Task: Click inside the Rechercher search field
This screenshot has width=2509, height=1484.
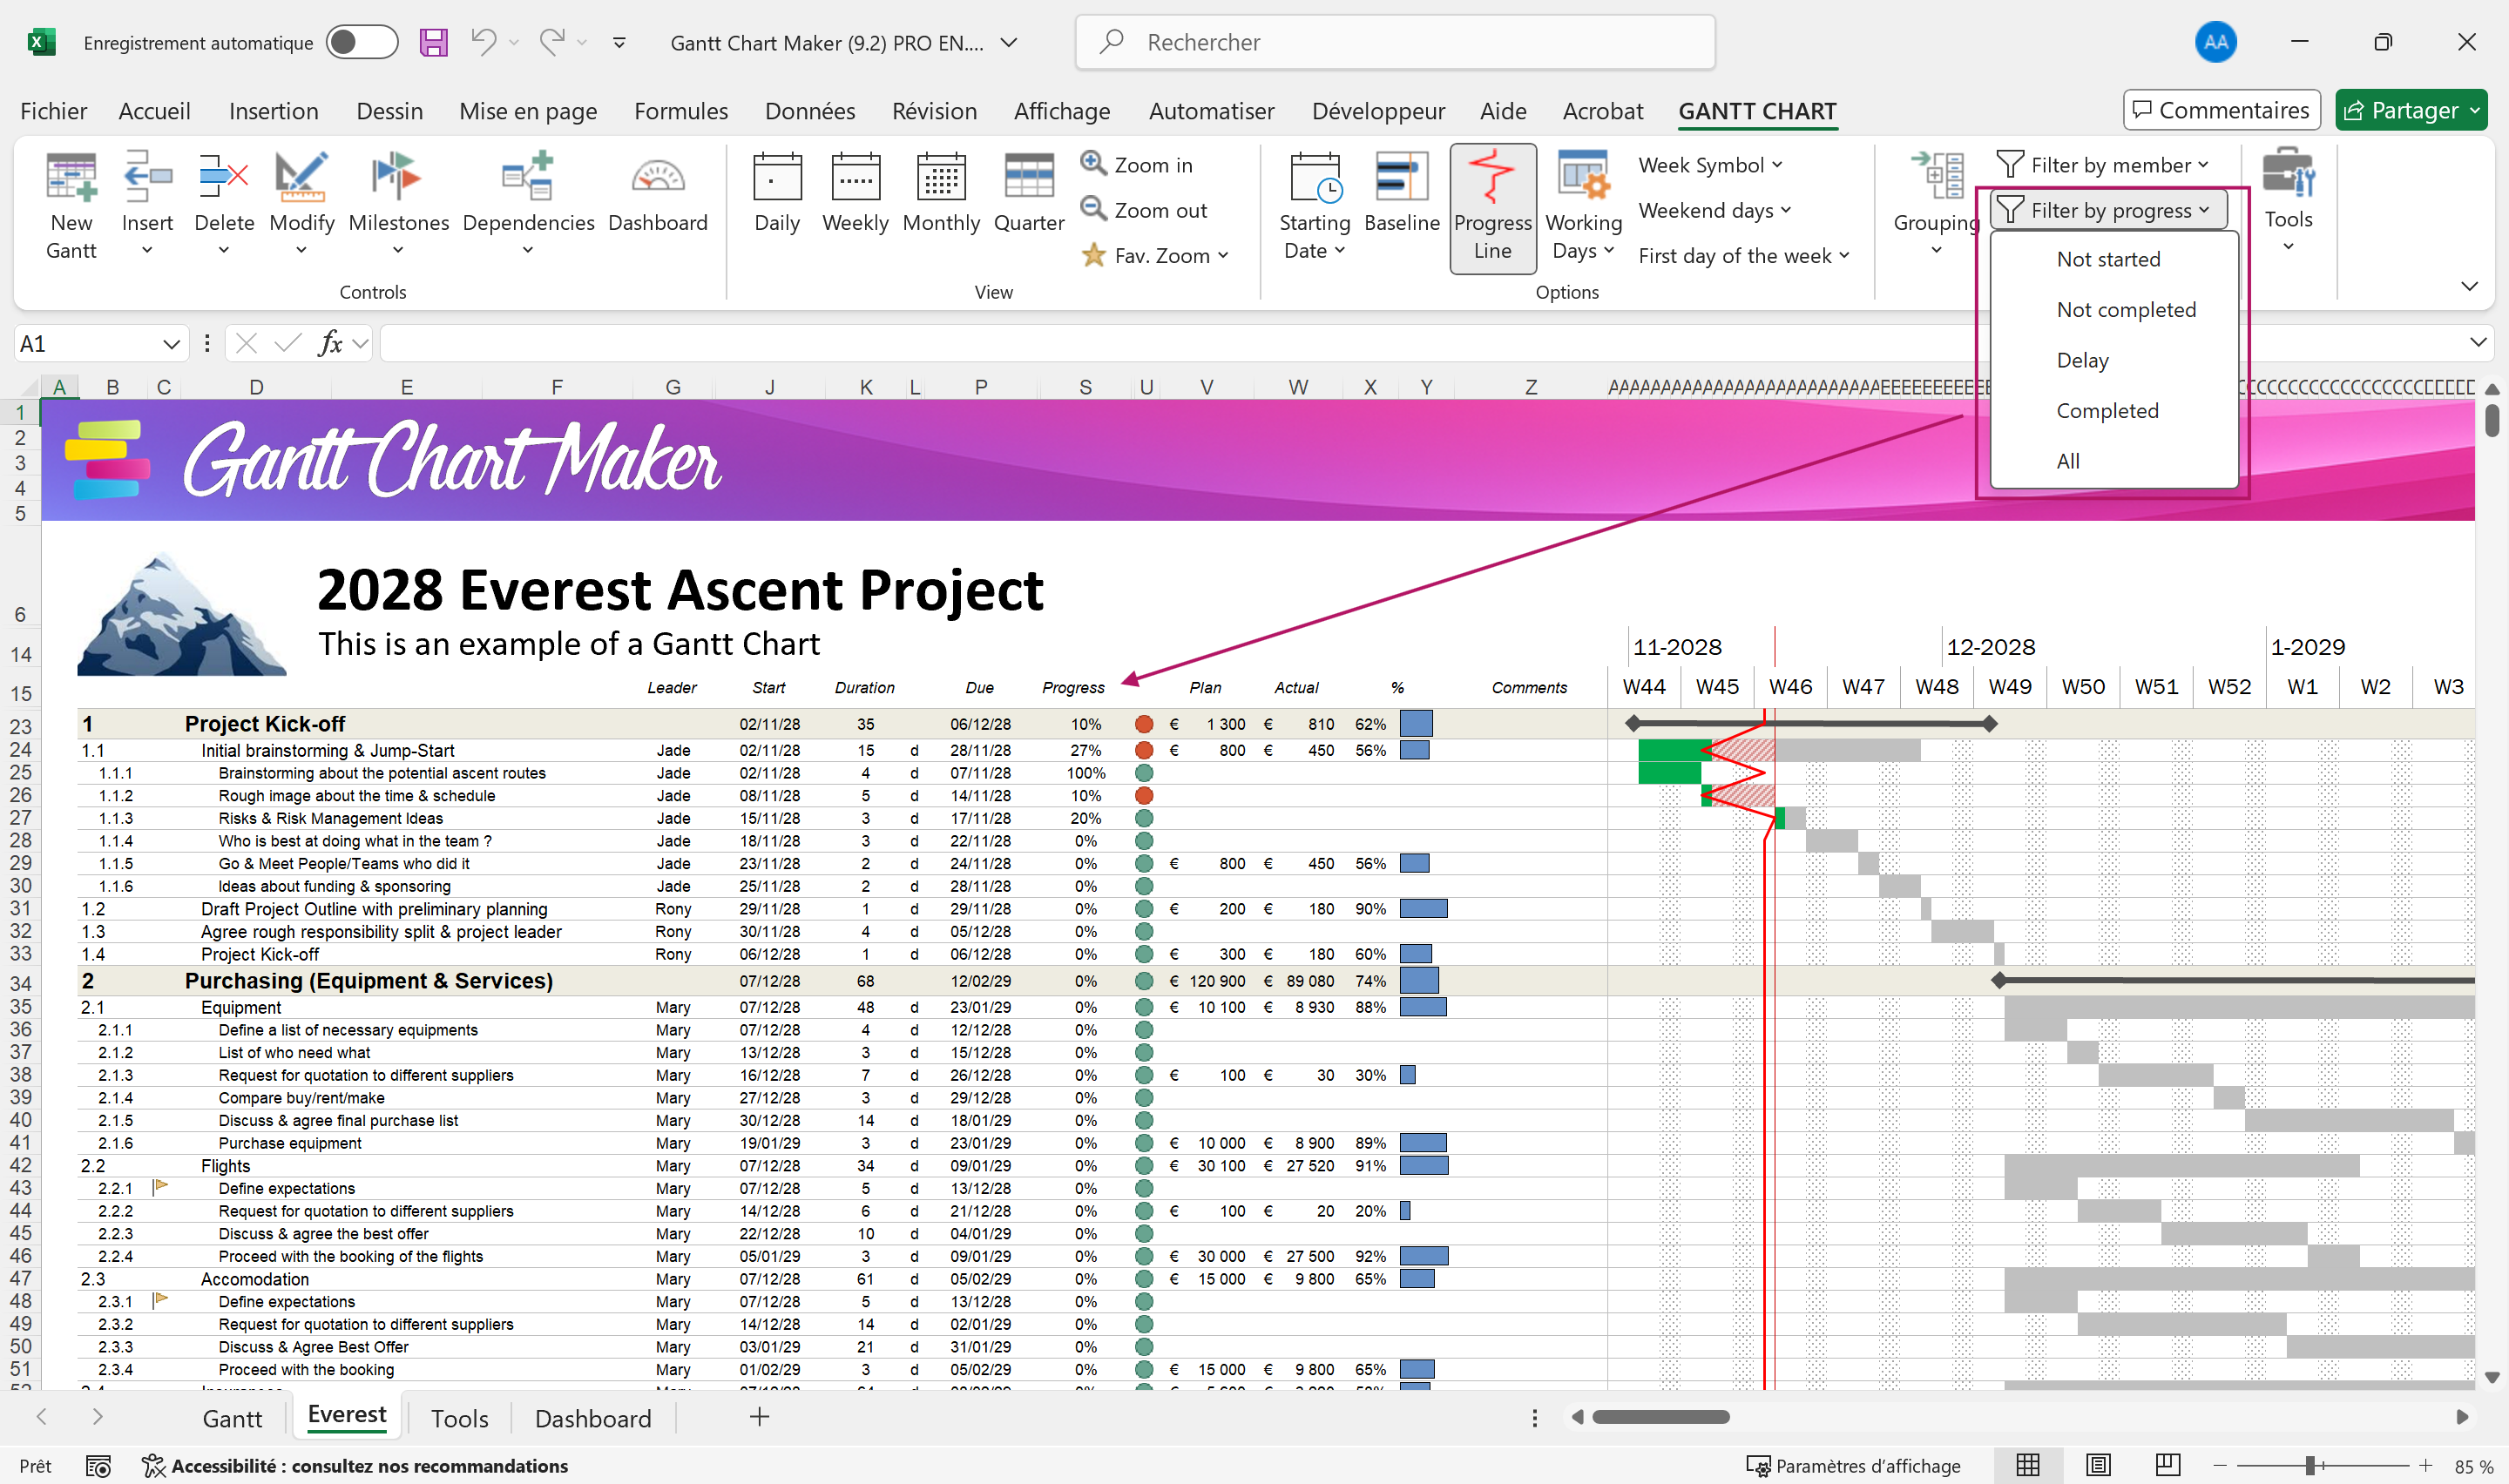Action: click(x=1394, y=42)
